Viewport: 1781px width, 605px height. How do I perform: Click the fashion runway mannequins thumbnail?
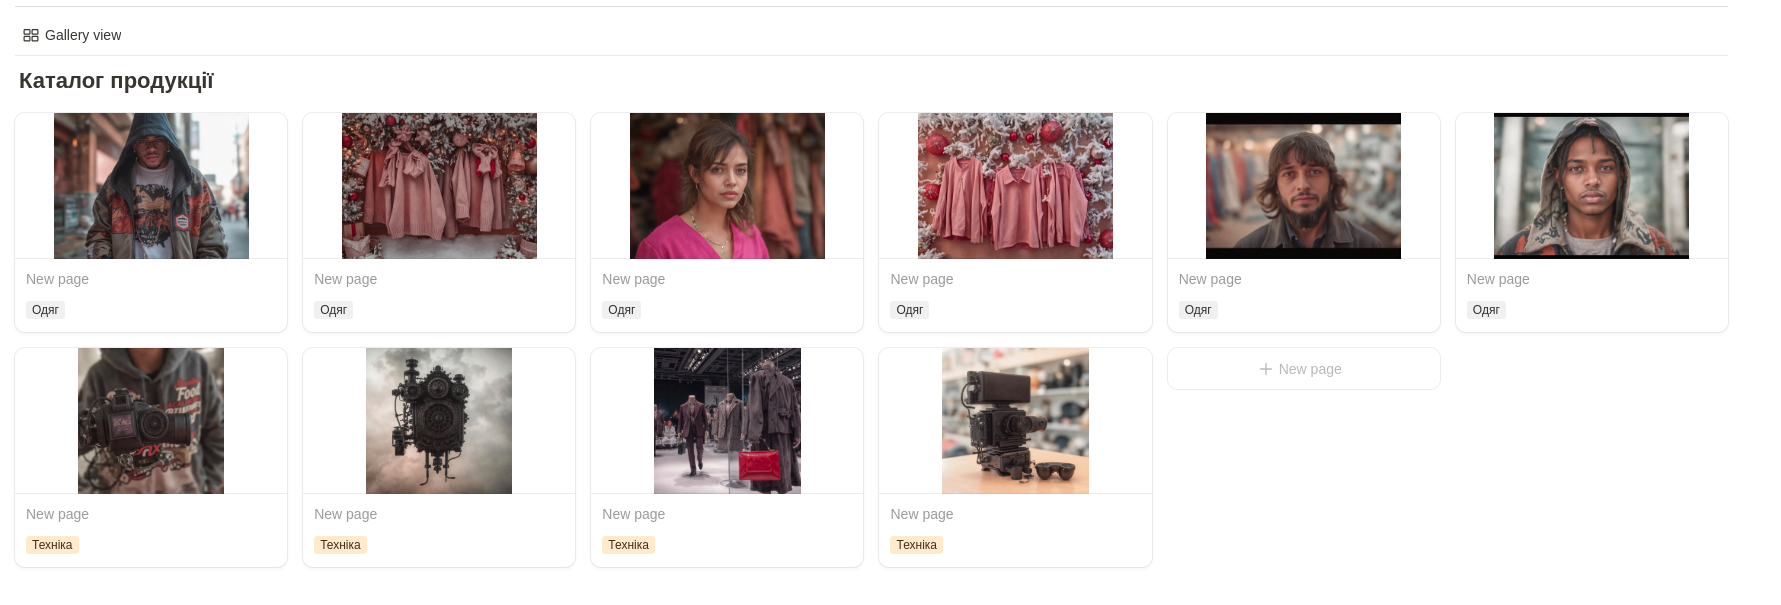click(x=727, y=421)
